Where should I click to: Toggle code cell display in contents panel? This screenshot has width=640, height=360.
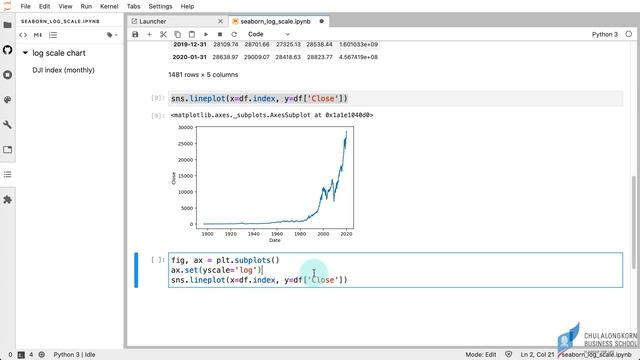click(23, 35)
